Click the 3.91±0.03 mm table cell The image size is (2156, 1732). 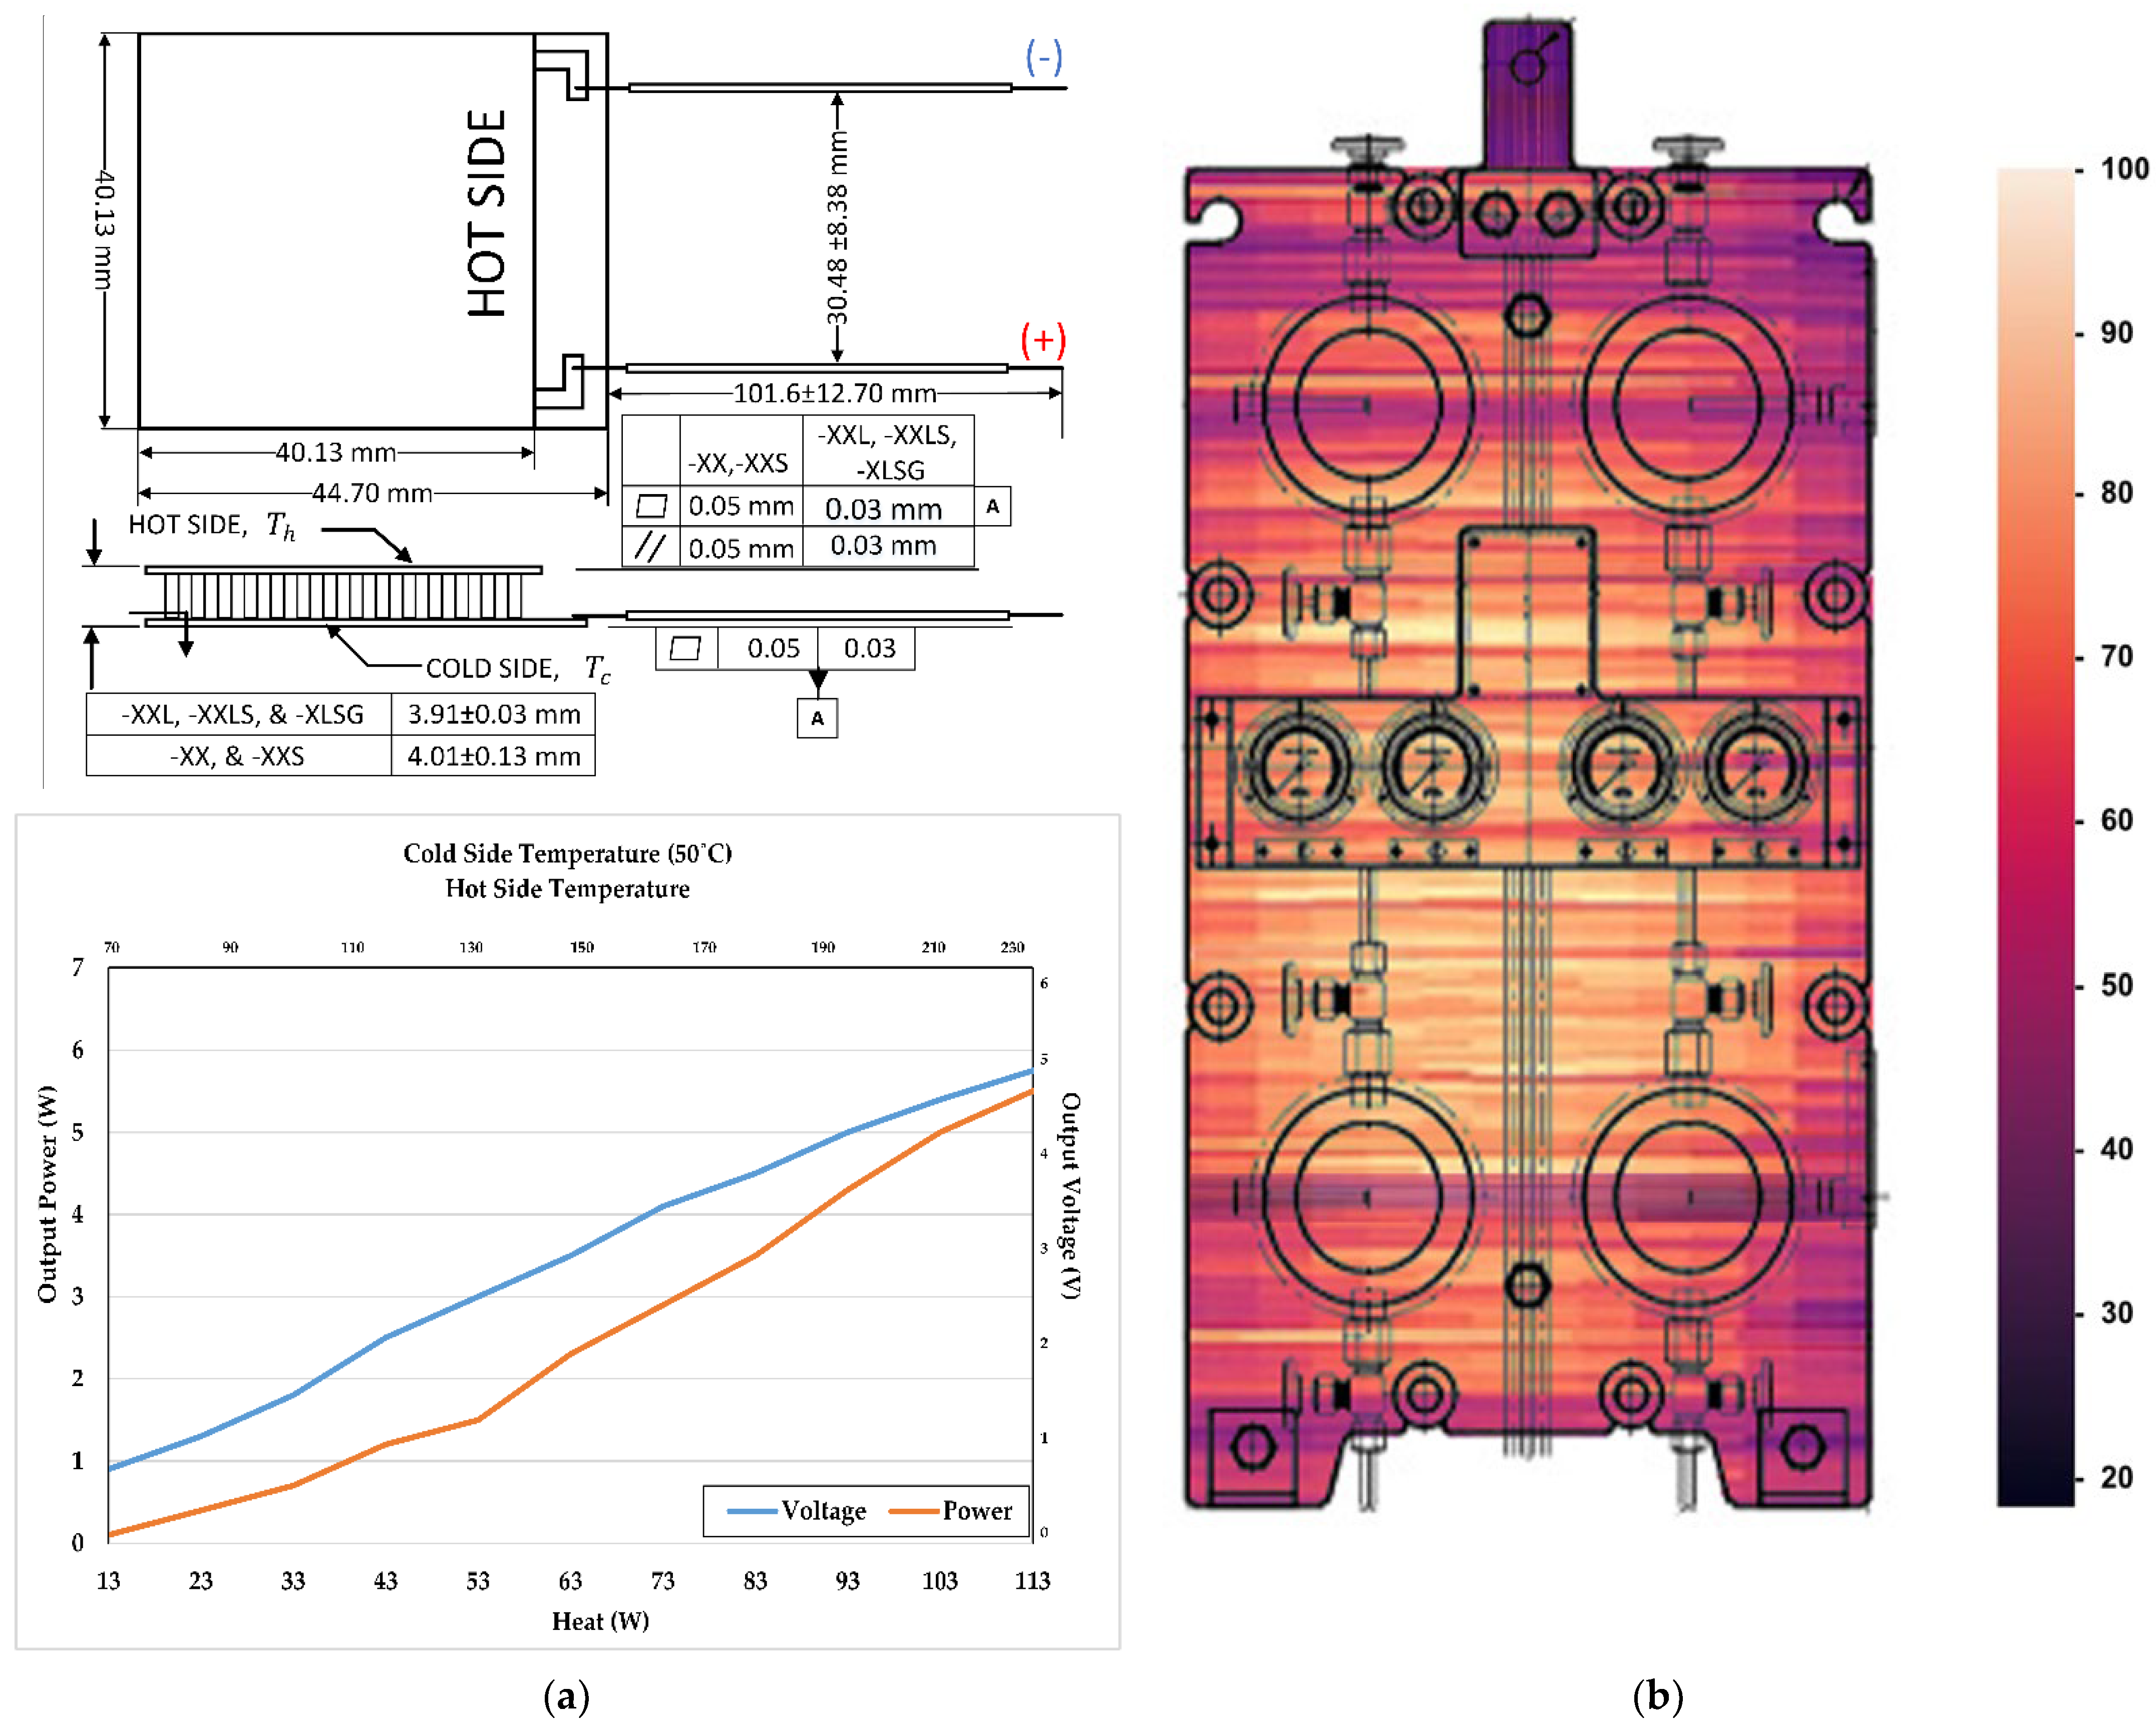pyautogui.click(x=493, y=714)
